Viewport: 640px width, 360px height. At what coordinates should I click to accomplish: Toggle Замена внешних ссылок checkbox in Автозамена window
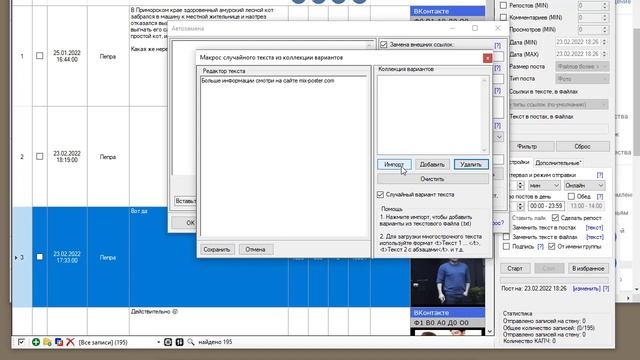coord(383,44)
